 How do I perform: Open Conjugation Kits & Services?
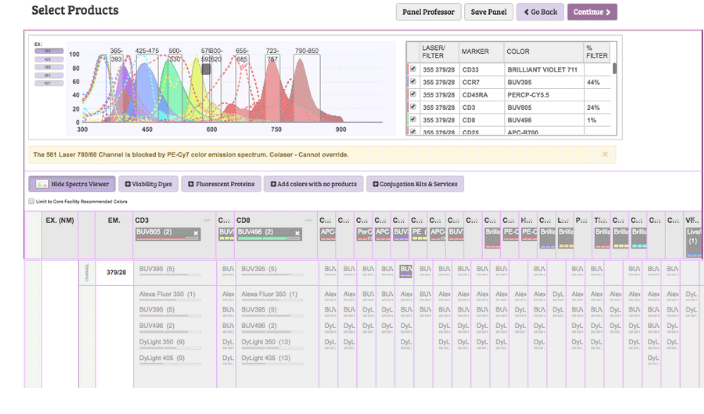[x=415, y=184]
